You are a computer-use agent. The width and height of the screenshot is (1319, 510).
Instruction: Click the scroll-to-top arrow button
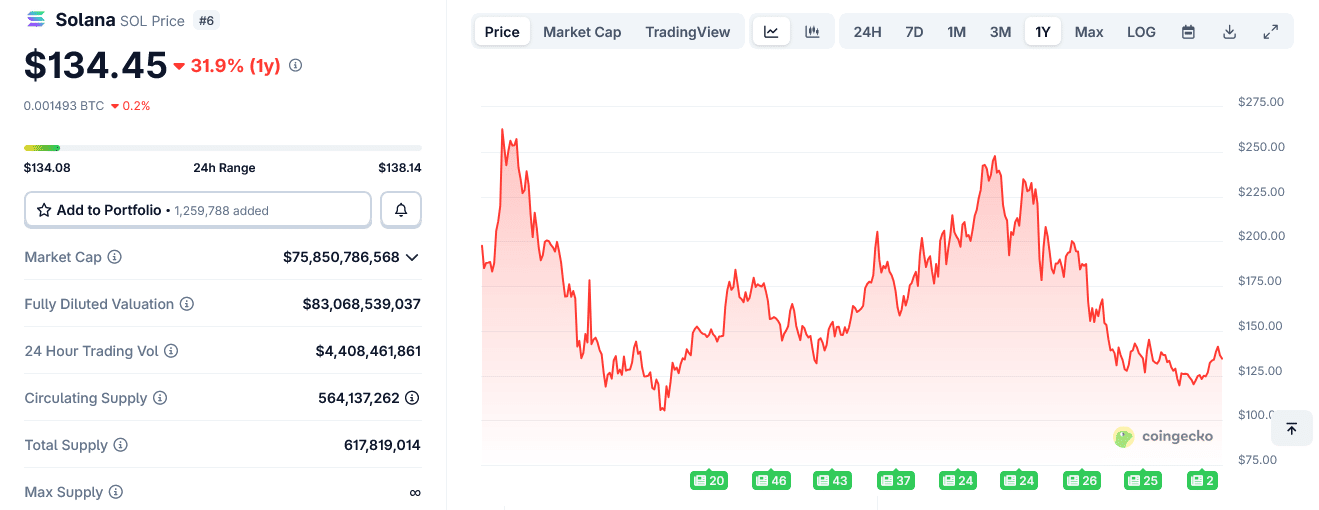1291,429
